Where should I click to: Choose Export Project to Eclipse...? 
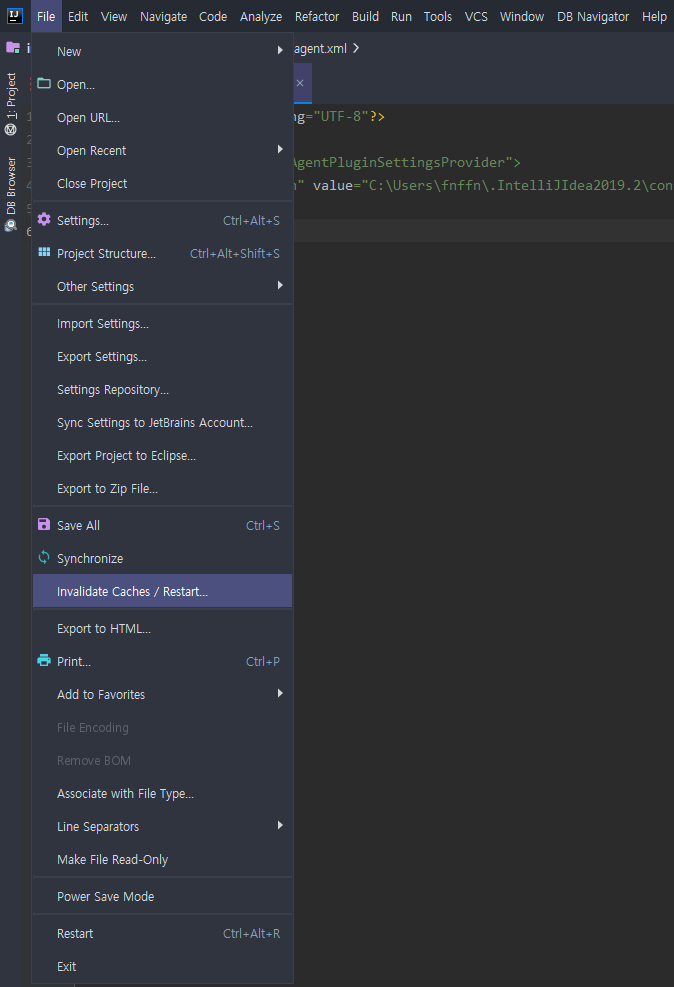pyautogui.click(x=162, y=456)
